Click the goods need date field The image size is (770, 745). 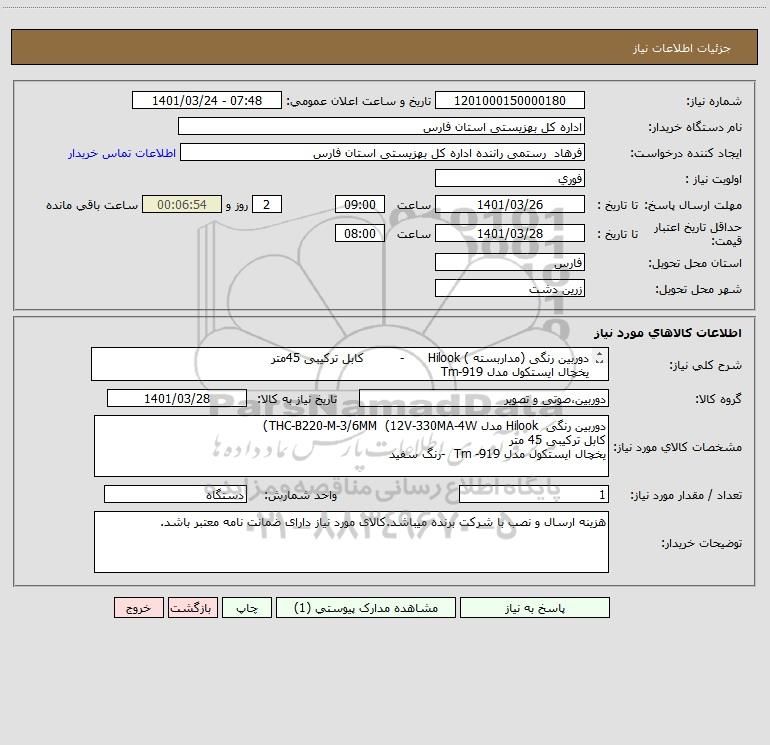(x=177, y=398)
